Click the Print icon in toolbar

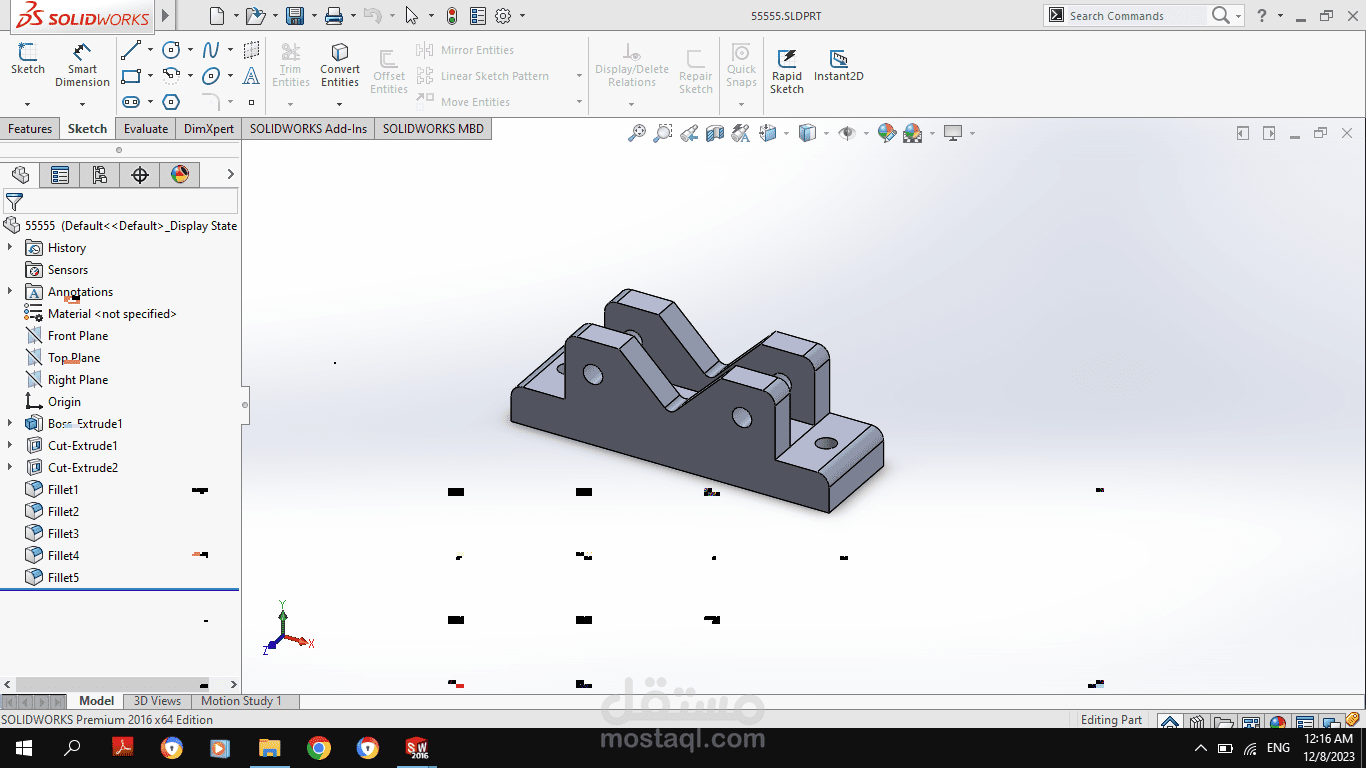pyautogui.click(x=334, y=16)
